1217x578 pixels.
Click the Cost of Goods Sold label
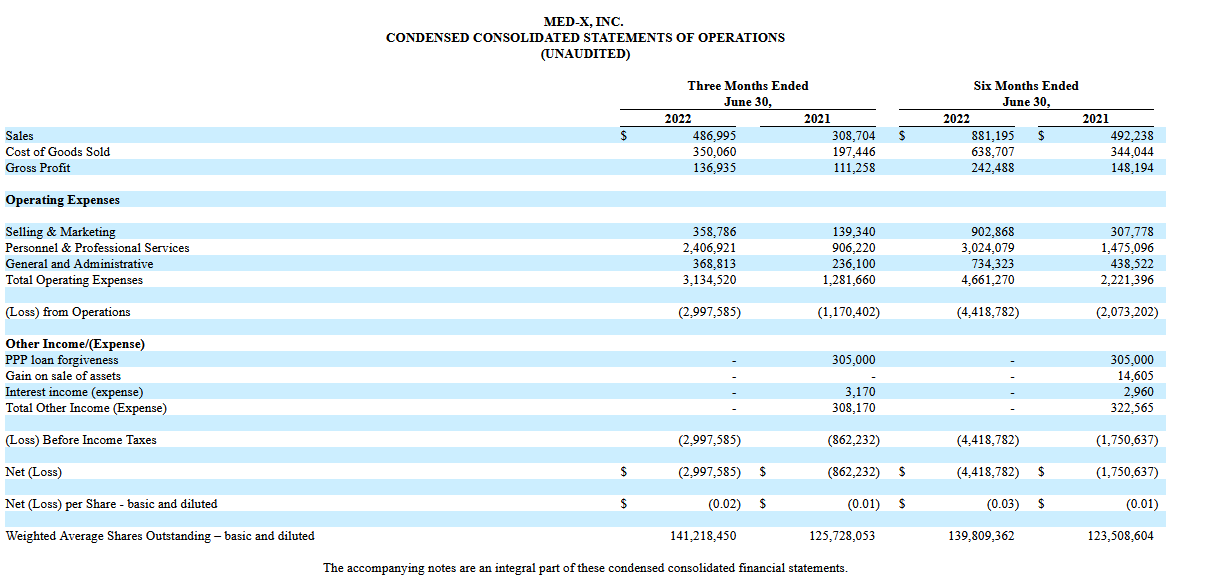coord(58,152)
